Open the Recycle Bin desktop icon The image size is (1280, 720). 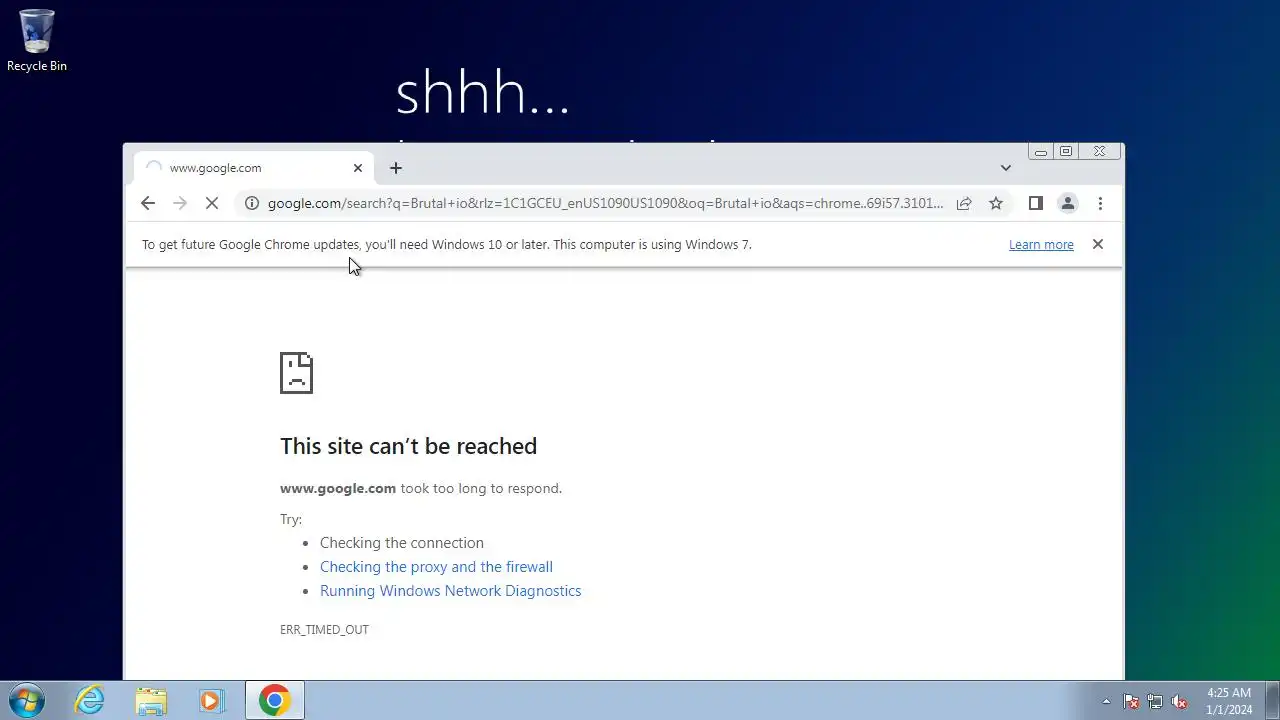[x=37, y=41]
